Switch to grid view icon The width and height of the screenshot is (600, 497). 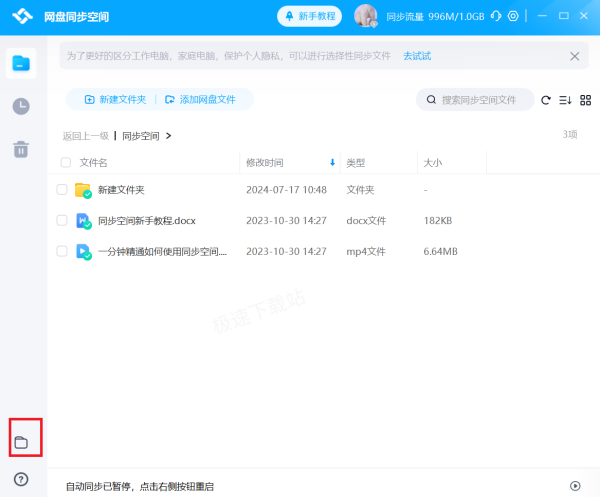tap(585, 100)
